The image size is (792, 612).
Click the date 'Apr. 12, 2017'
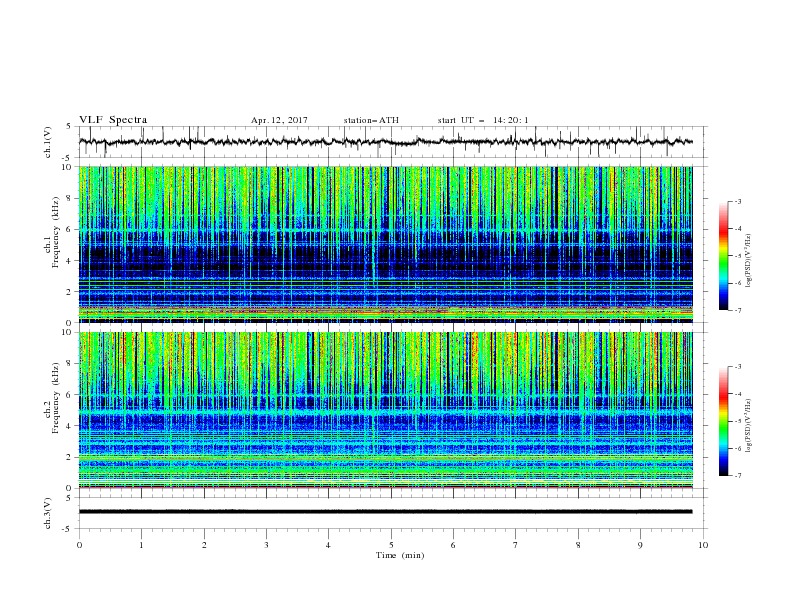(279, 120)
